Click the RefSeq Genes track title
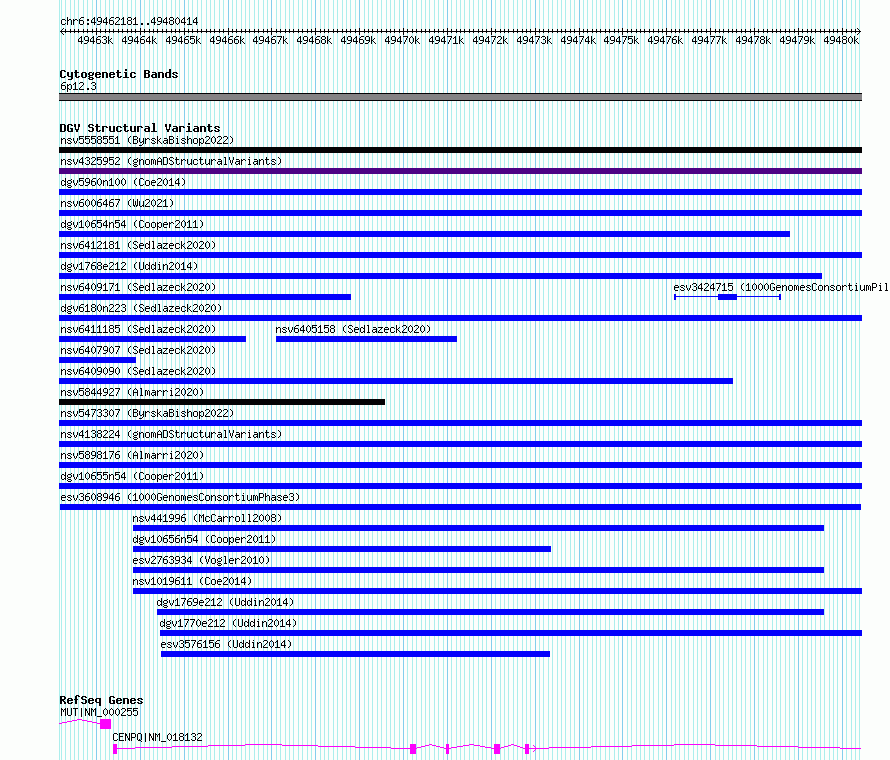The height and width of the screenshot is (760, 890). tap(101, 700)
